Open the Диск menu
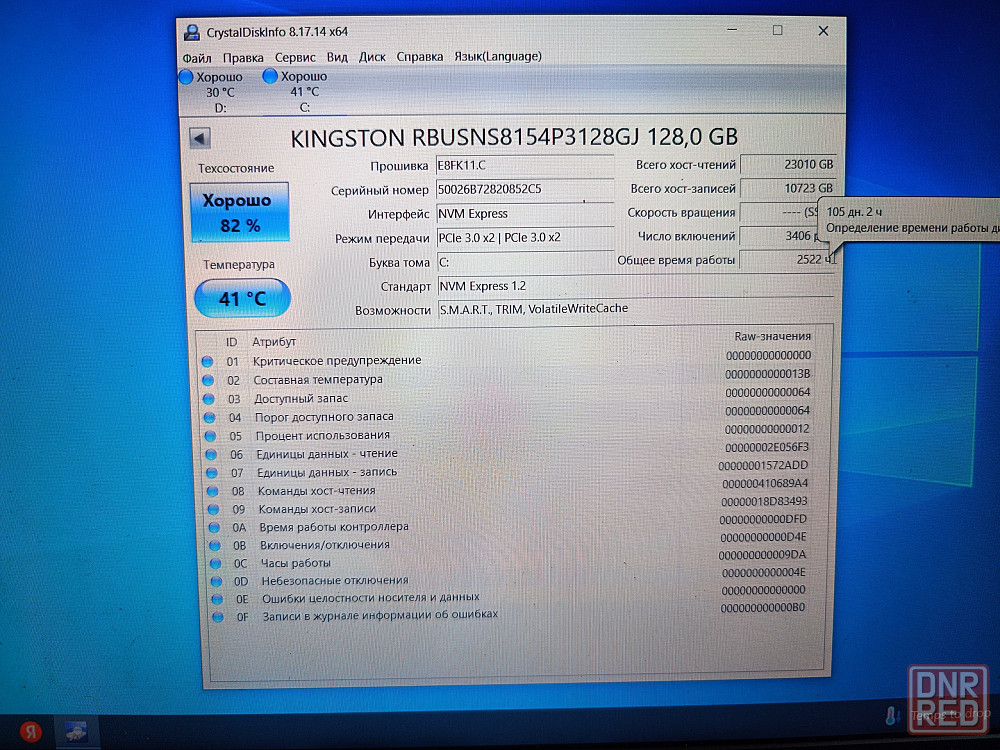 tap(372, 57)
